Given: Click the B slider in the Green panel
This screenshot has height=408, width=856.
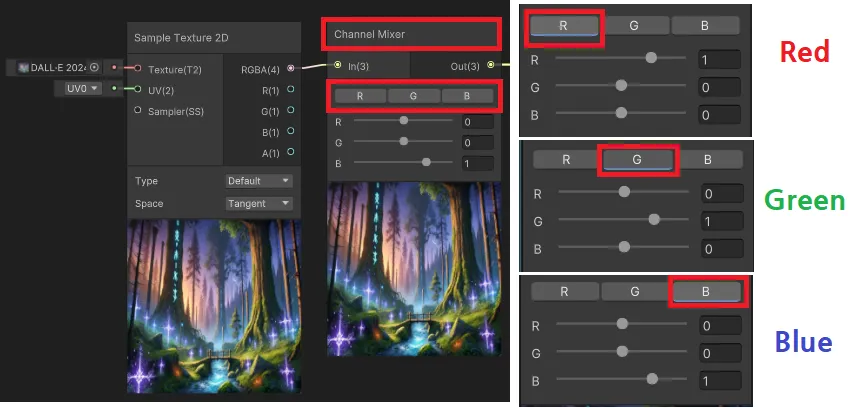Looking at the screenshot, I should pos(623,247).
